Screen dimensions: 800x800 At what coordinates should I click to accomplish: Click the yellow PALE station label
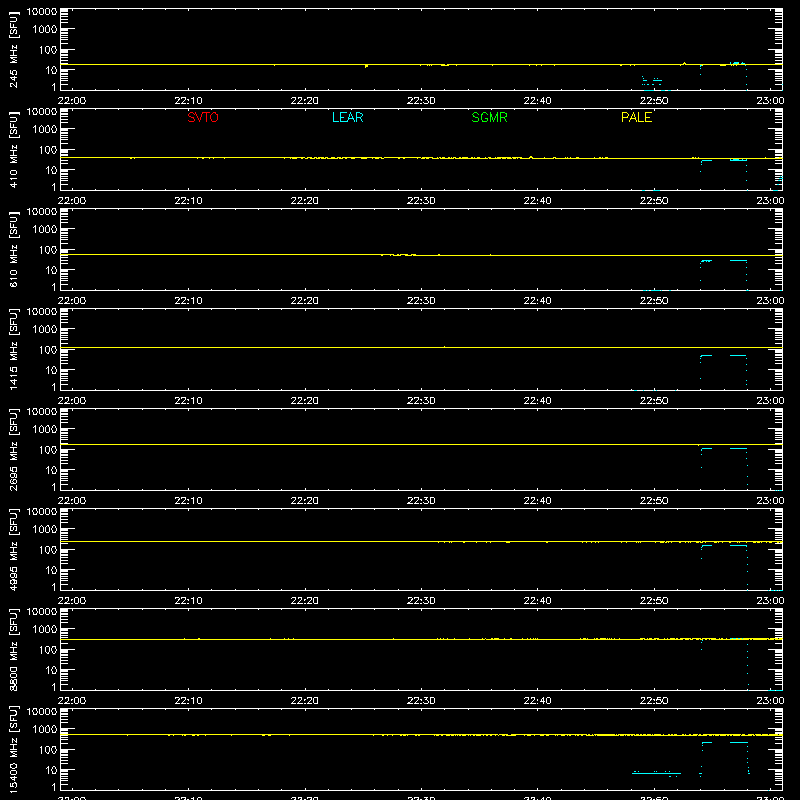636,117
